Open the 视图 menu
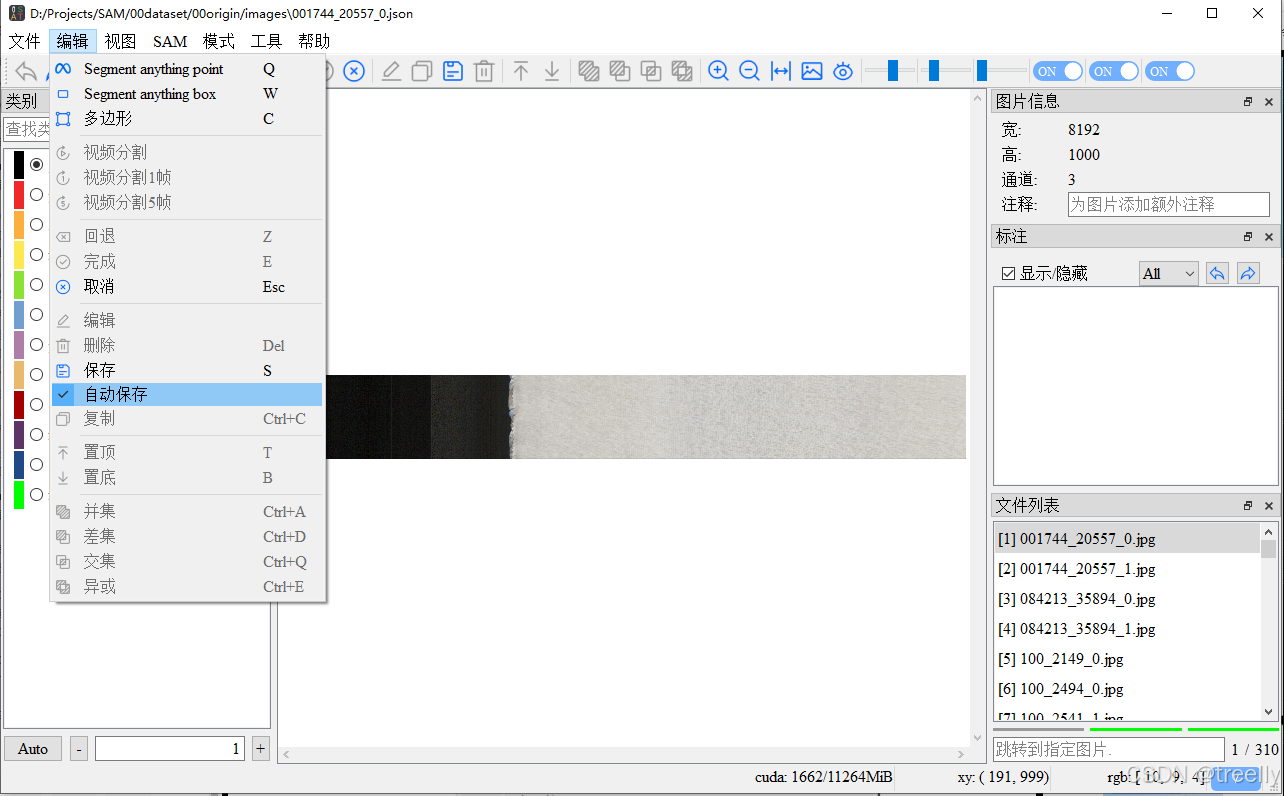Viewport: 1284px width, 796px height. [120, 41]
